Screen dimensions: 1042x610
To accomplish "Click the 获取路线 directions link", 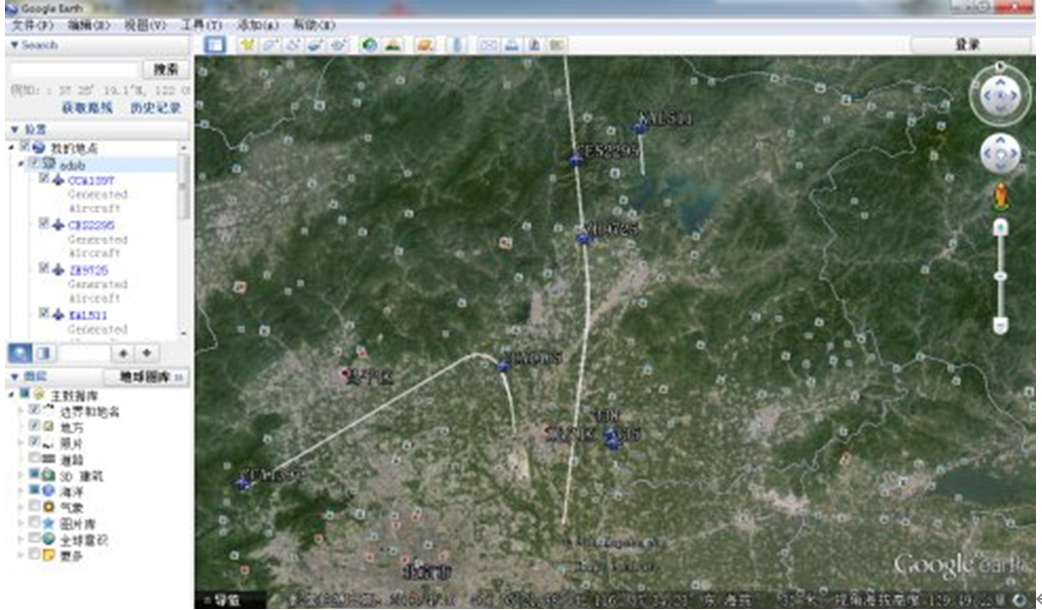I will 86,108.
